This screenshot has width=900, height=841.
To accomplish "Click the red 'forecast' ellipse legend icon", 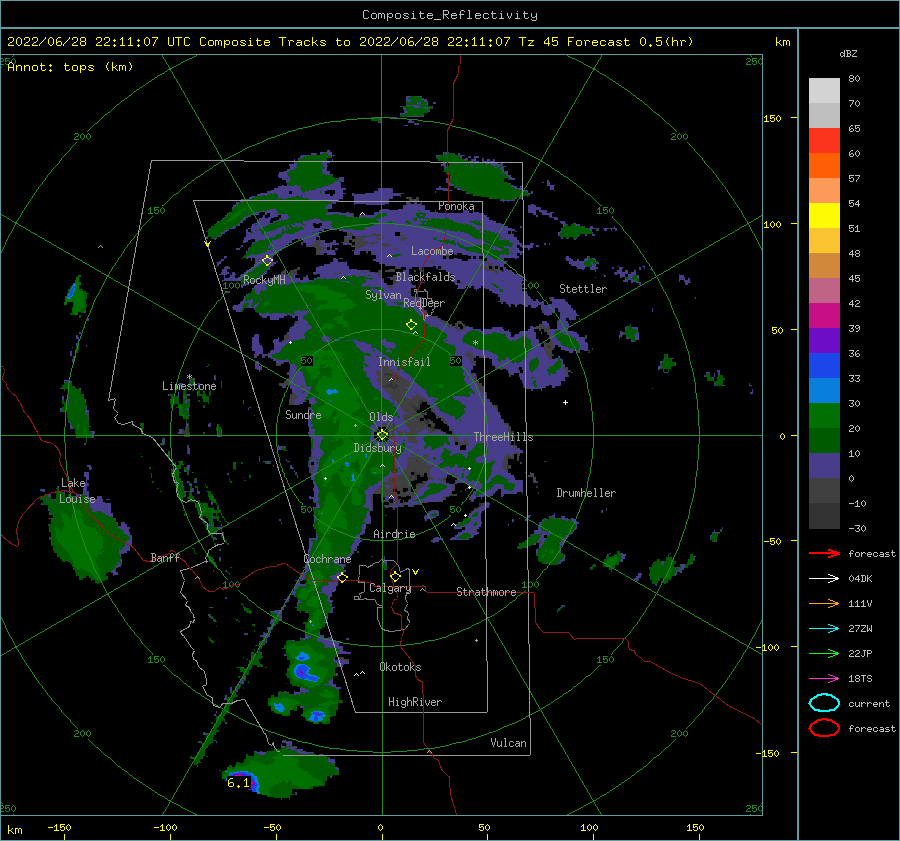I will 824,728.
